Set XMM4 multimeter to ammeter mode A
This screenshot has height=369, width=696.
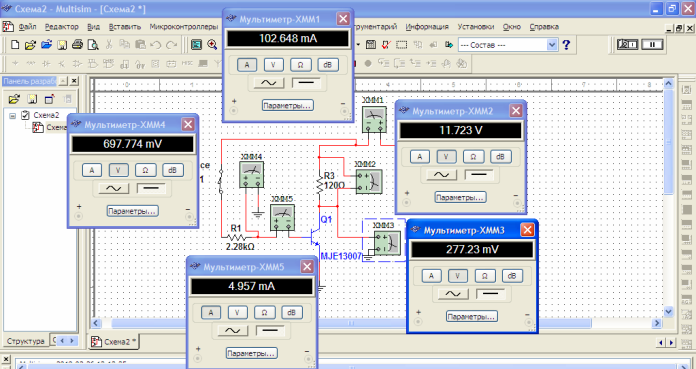click(x=92, y=170)
